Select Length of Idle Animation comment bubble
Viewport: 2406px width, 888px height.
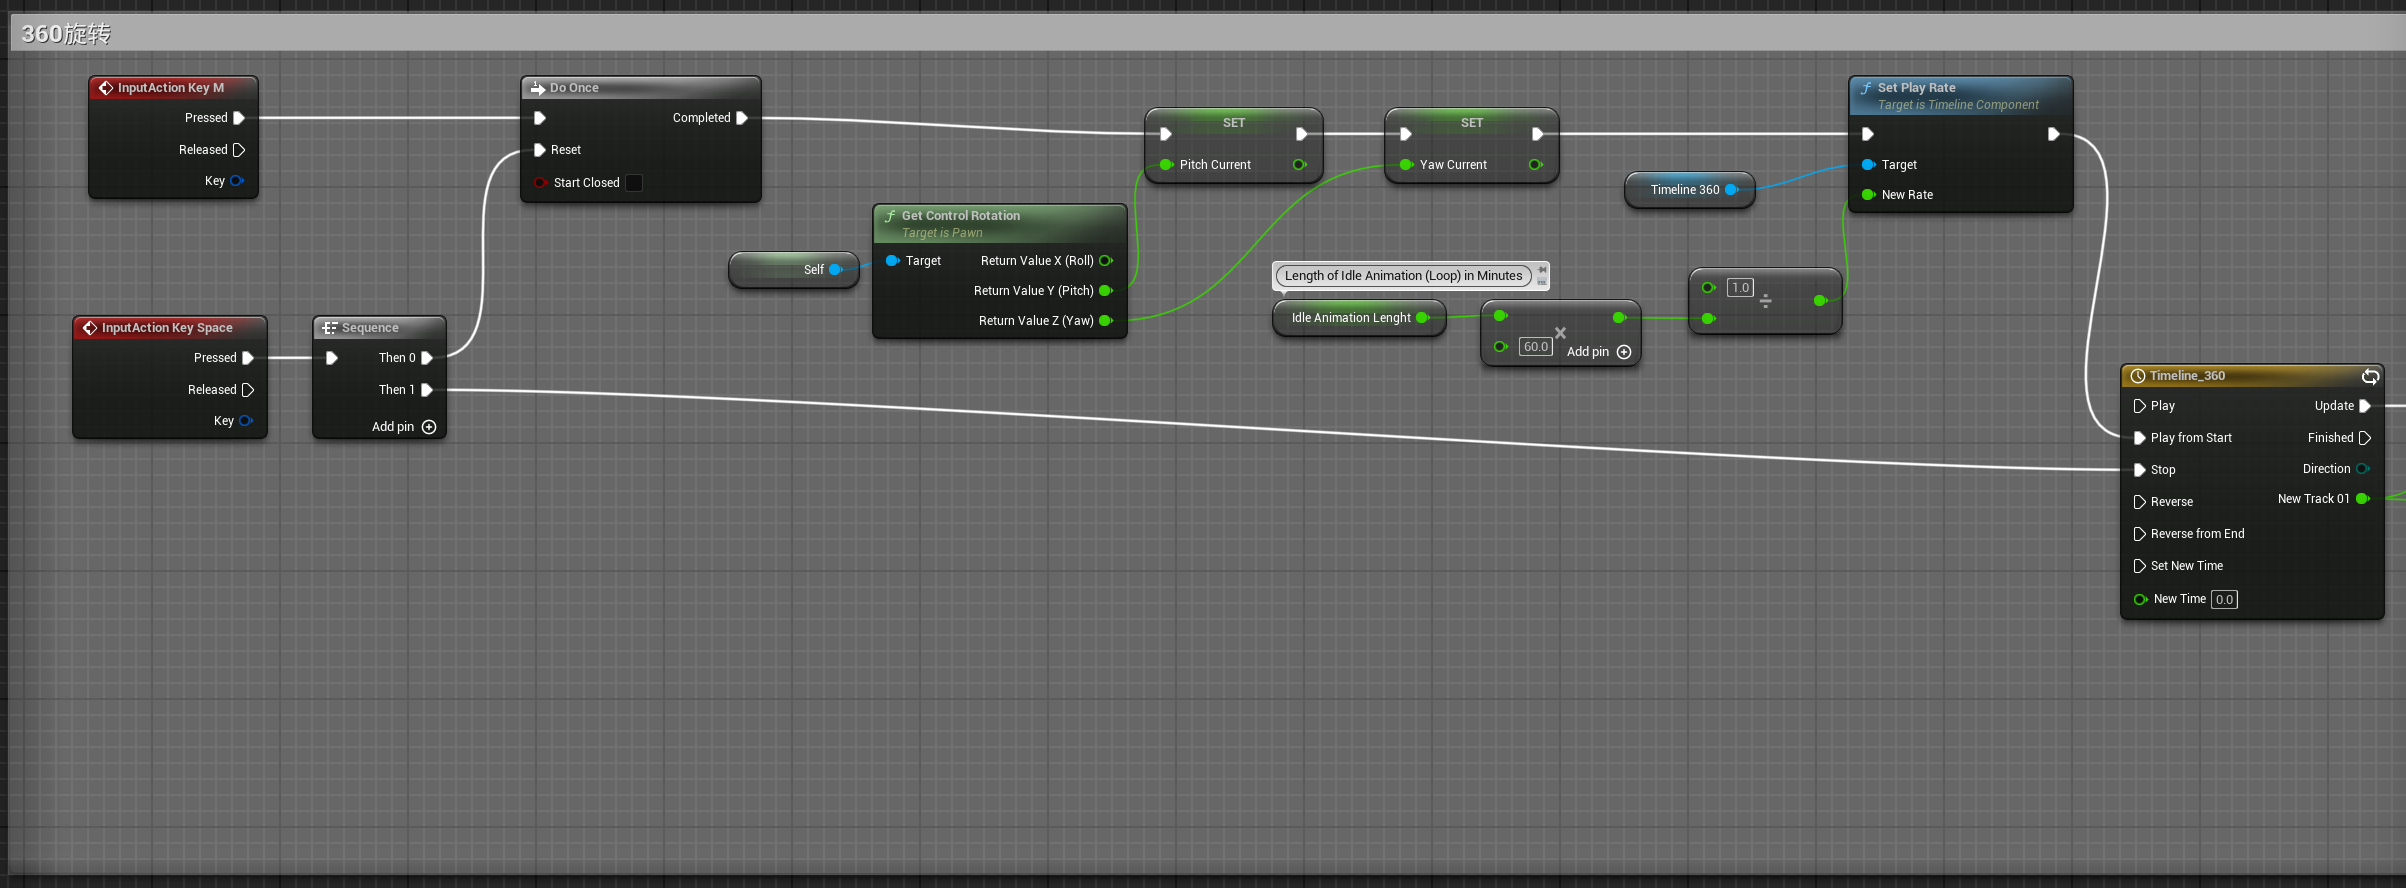pyautogui.click(x=1404, y=276)
